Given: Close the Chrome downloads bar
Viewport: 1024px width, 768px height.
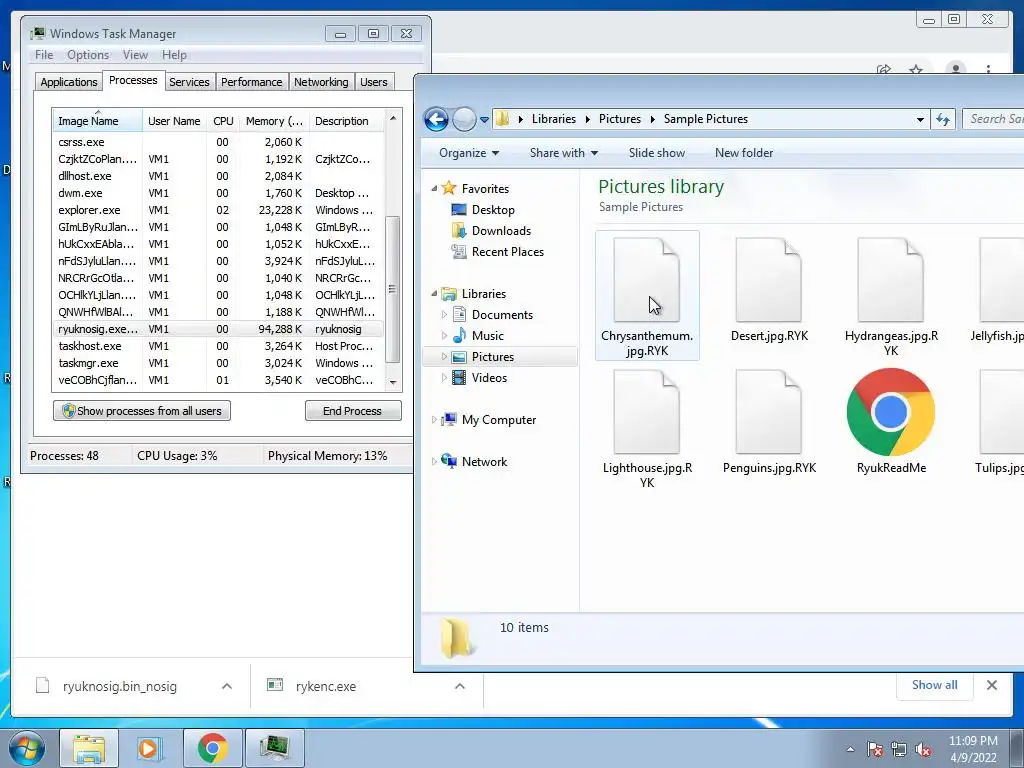Looking at the screenshot, I should [991, 685].
